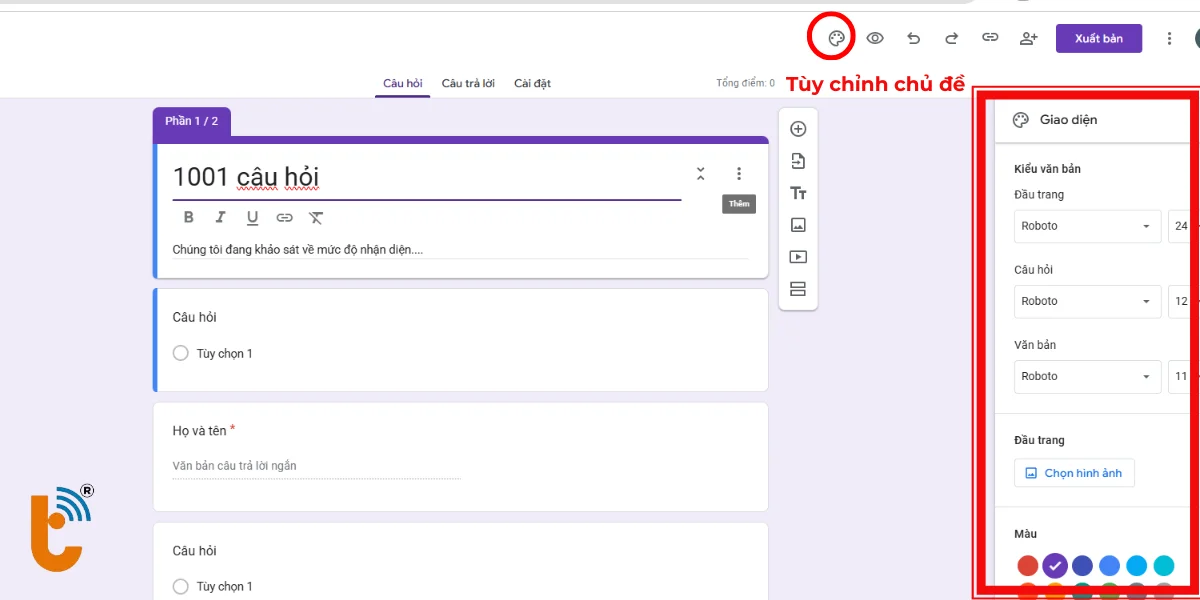Import questions from another form

[x=798, y=161]
